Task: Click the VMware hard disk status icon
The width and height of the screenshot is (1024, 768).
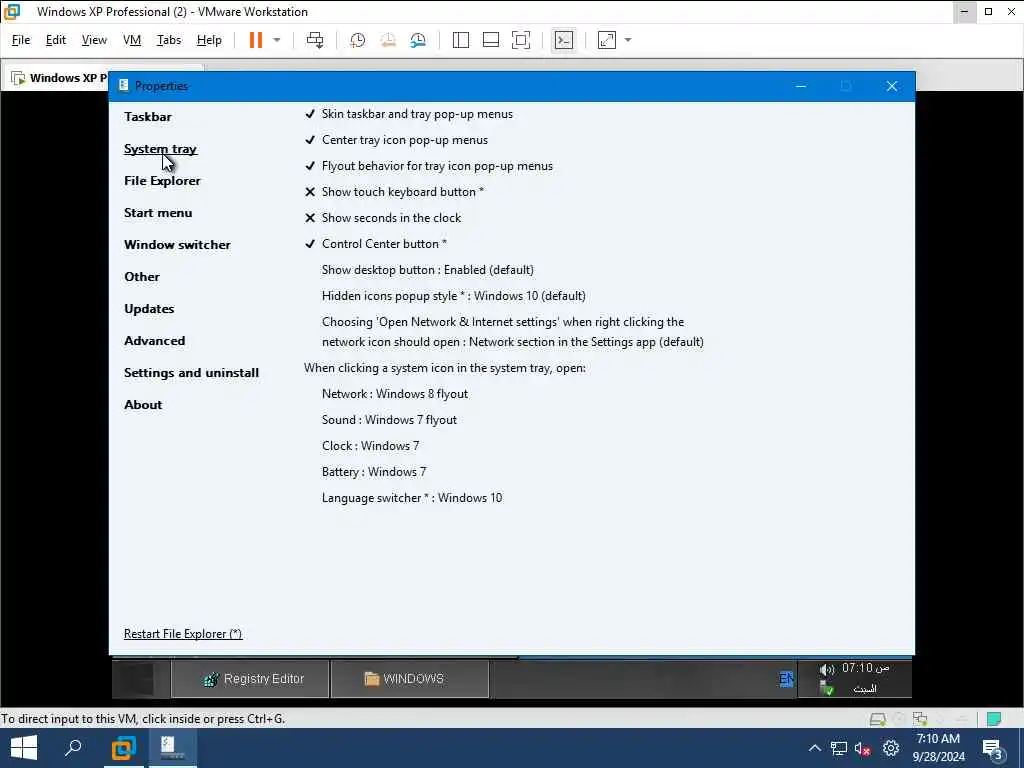Action: click(x=877, y=719)
